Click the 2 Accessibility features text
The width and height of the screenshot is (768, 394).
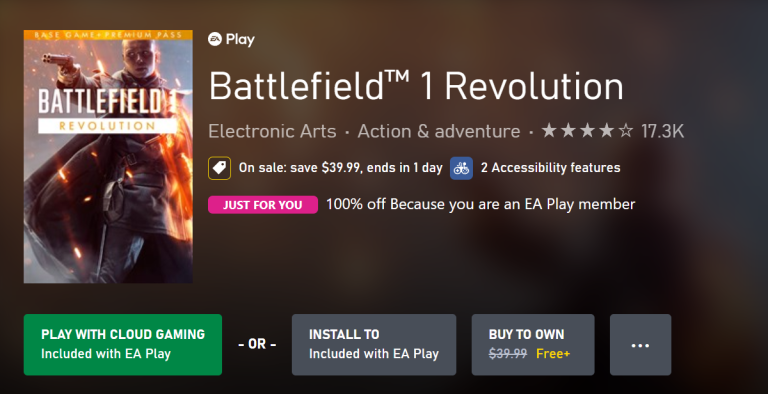point(551,168)
